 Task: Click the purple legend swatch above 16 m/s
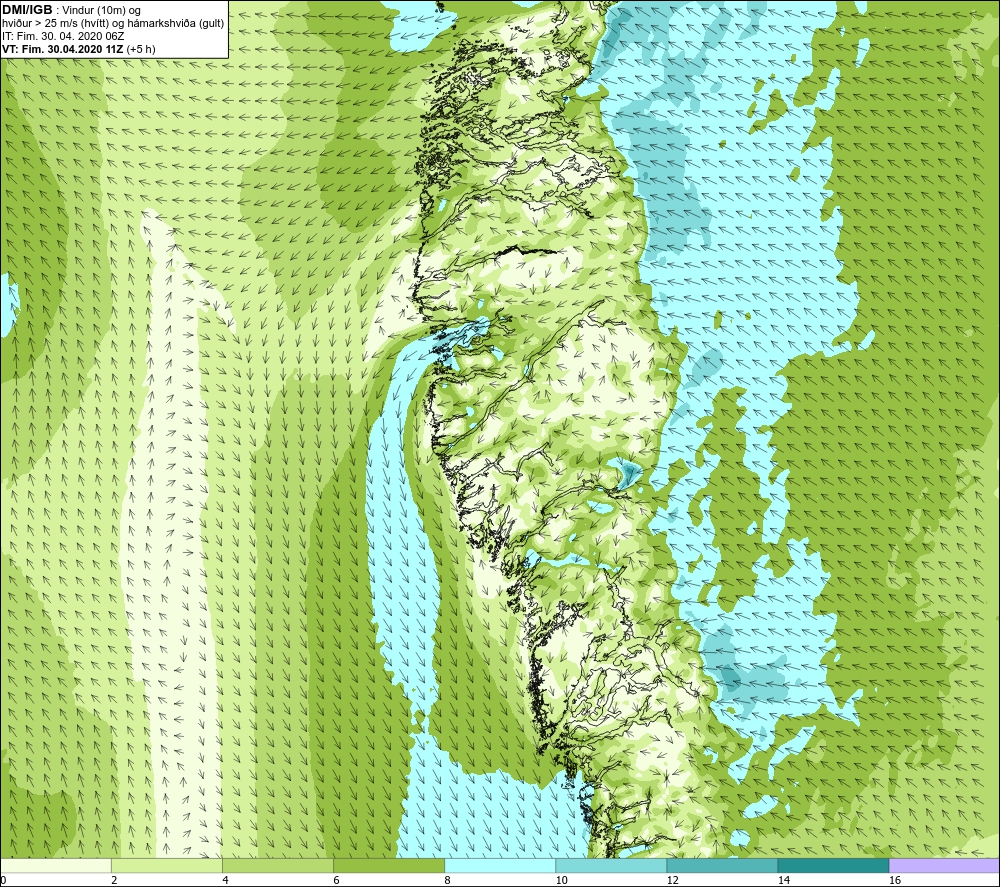945,866
